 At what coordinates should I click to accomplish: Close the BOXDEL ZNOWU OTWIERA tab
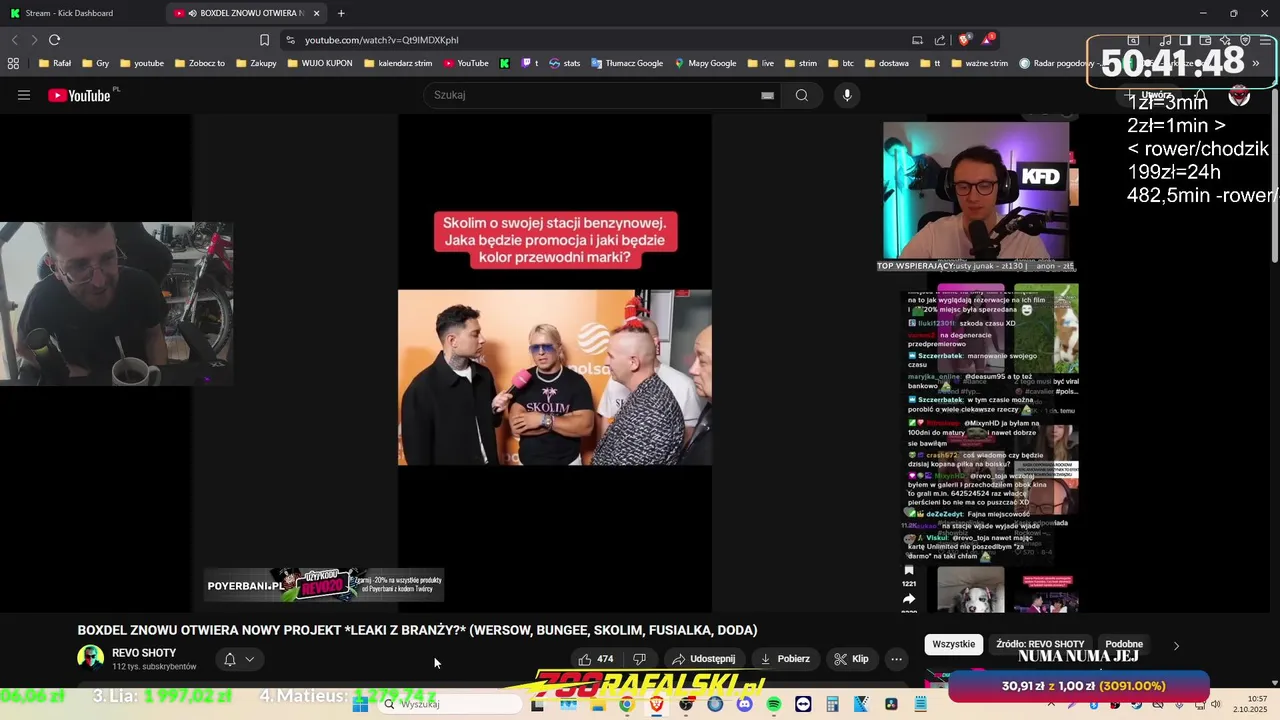click(x=317, y=13)
